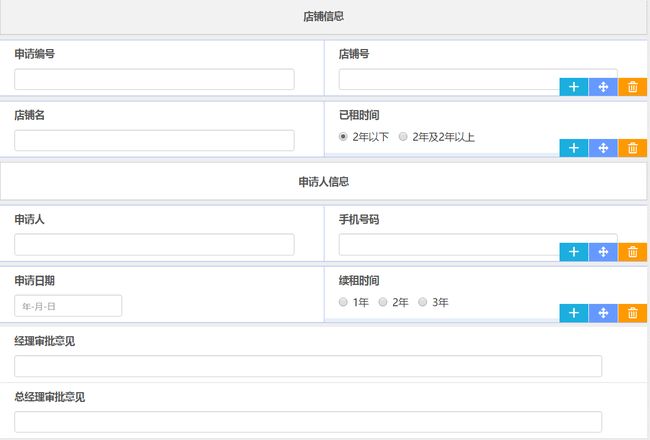Select the 2年以下 radio button
Viewport: 650px width, 440px height.
343,136
